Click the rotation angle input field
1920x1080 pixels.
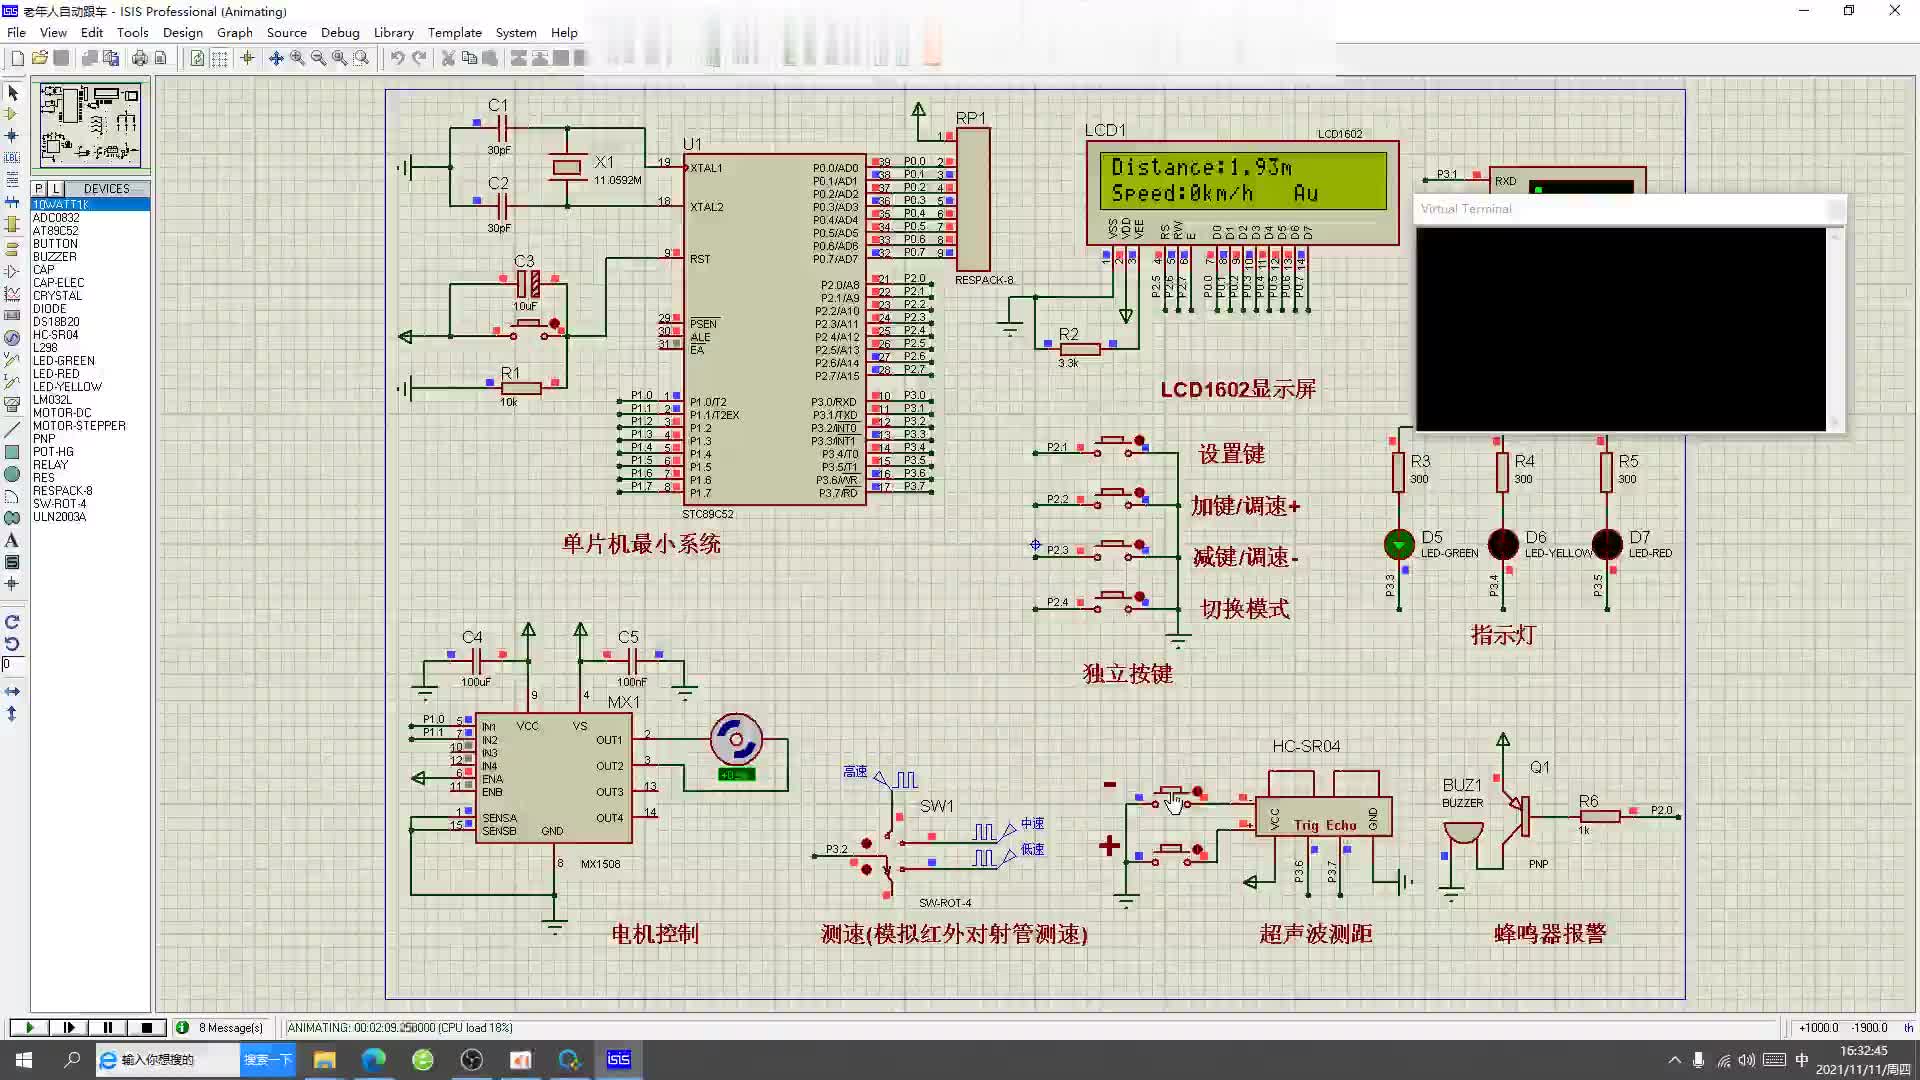point(15,664)
